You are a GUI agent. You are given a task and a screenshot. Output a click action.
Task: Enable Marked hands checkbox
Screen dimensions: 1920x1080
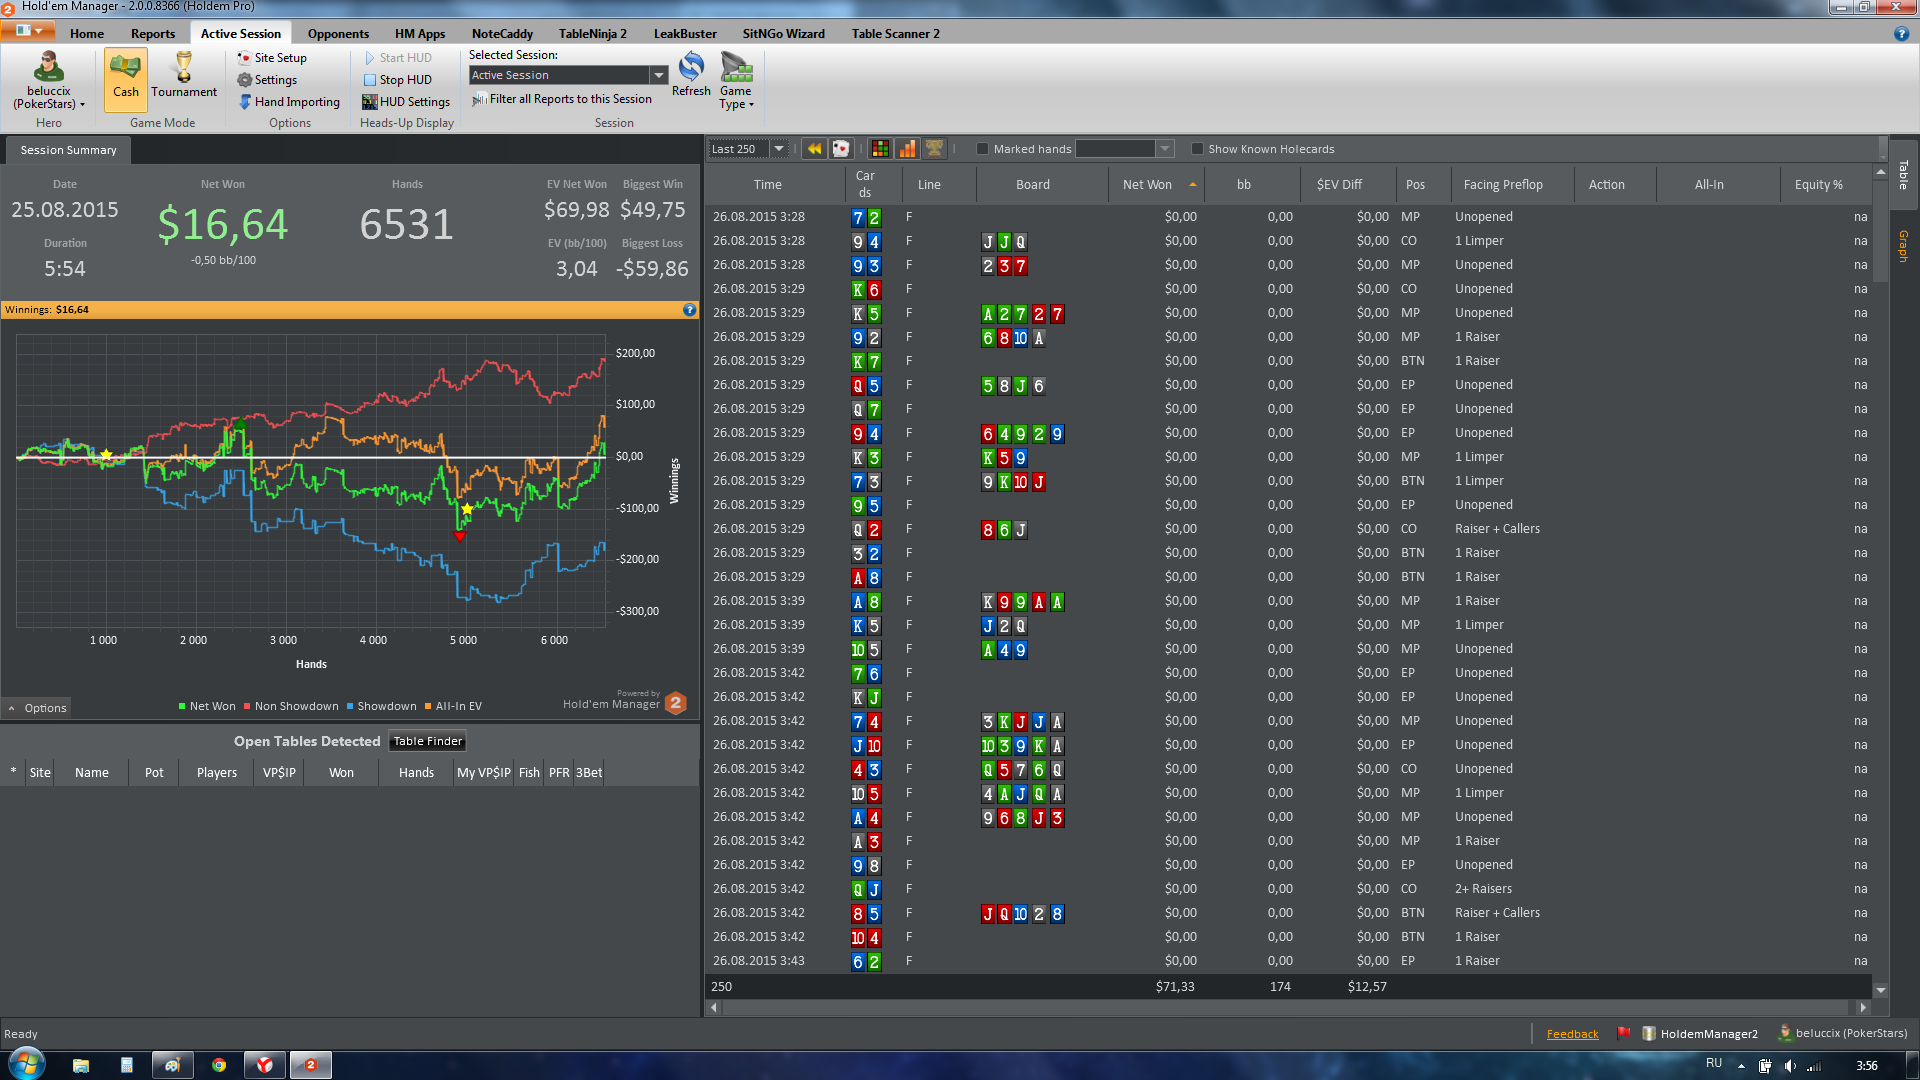tap(982, 149)
